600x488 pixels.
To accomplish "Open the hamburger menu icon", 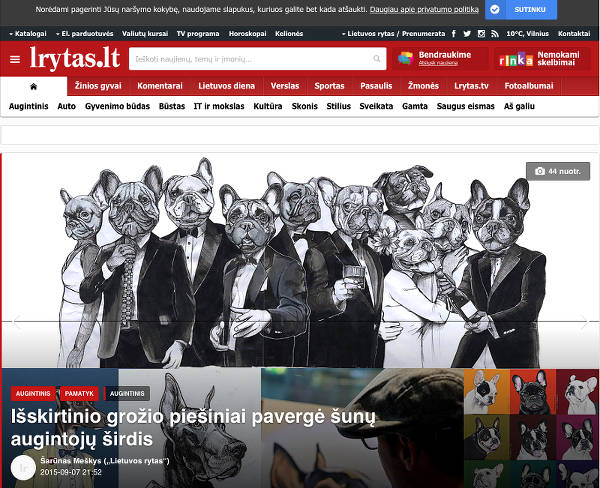I will (x=15, y=59).
